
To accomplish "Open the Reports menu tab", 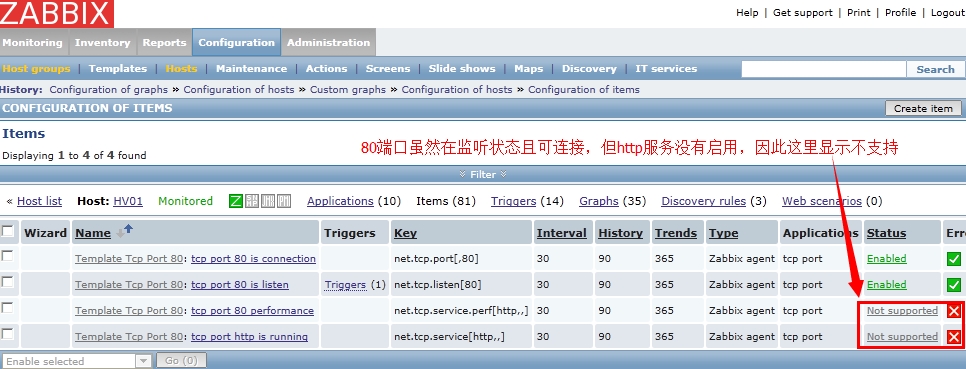I will point(164,43).
